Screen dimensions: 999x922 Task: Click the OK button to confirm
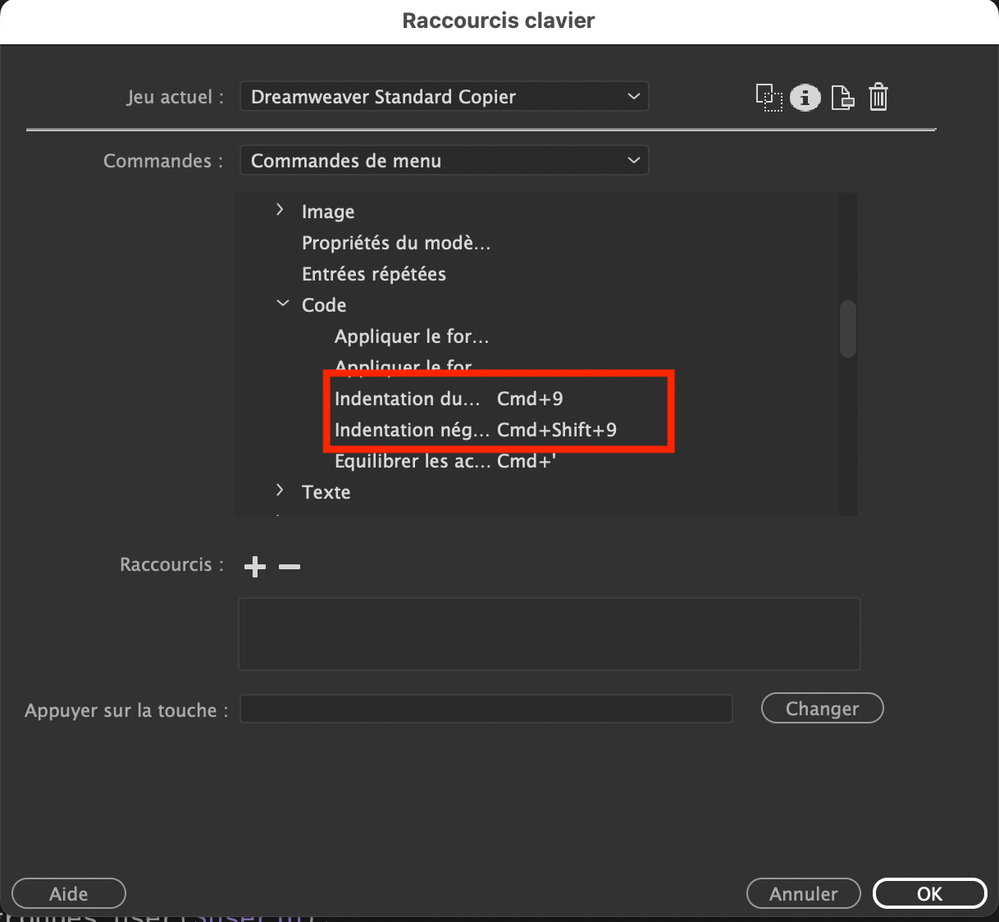[x=929, y=893]
